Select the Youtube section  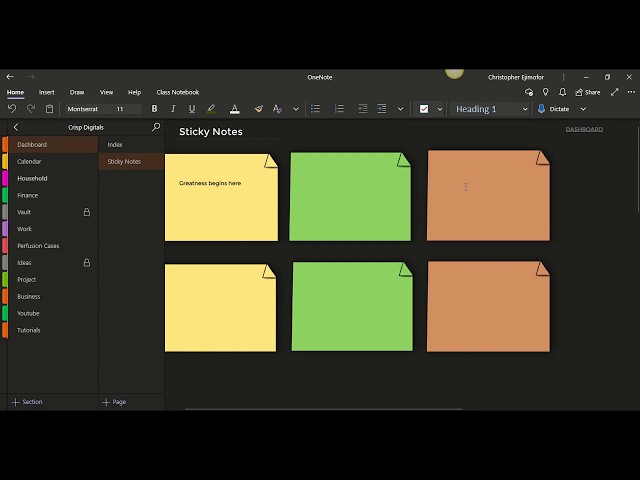coord(53,313)
